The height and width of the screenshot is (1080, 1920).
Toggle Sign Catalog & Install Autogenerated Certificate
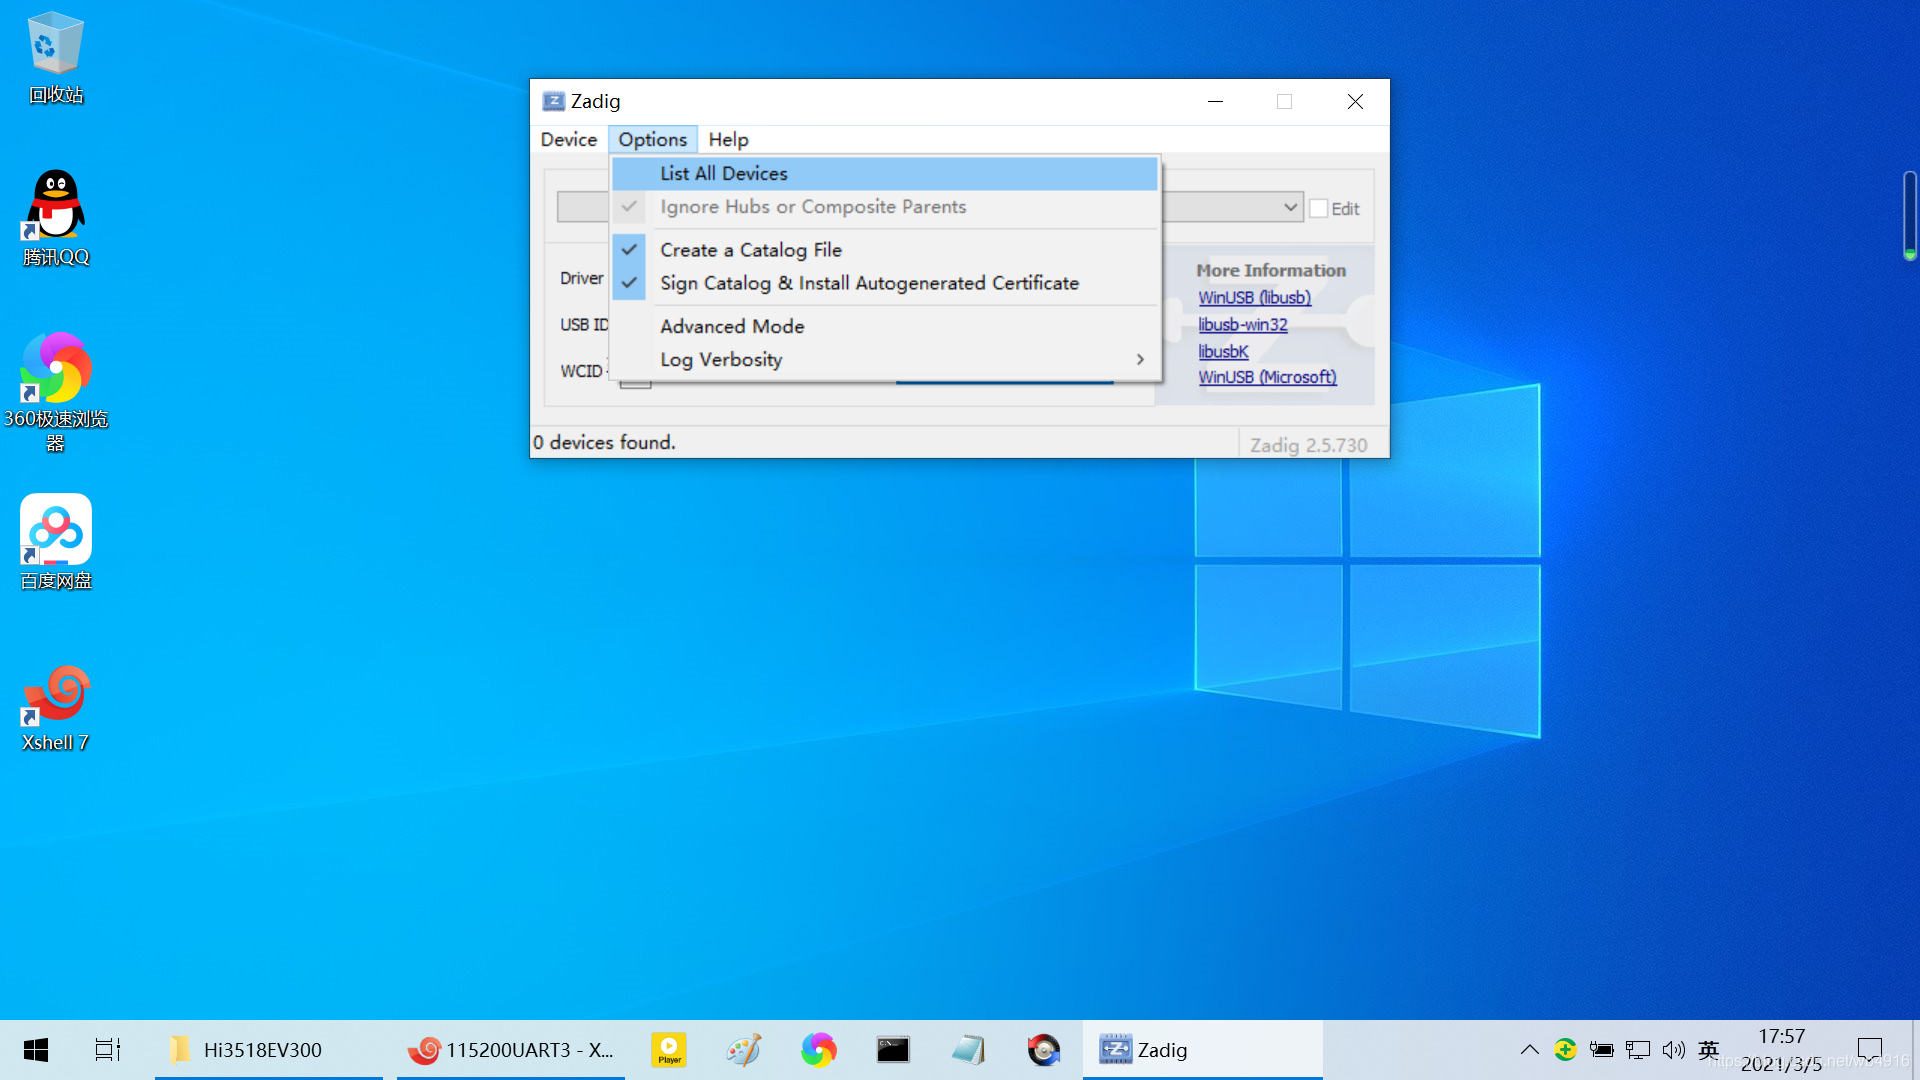868,283
